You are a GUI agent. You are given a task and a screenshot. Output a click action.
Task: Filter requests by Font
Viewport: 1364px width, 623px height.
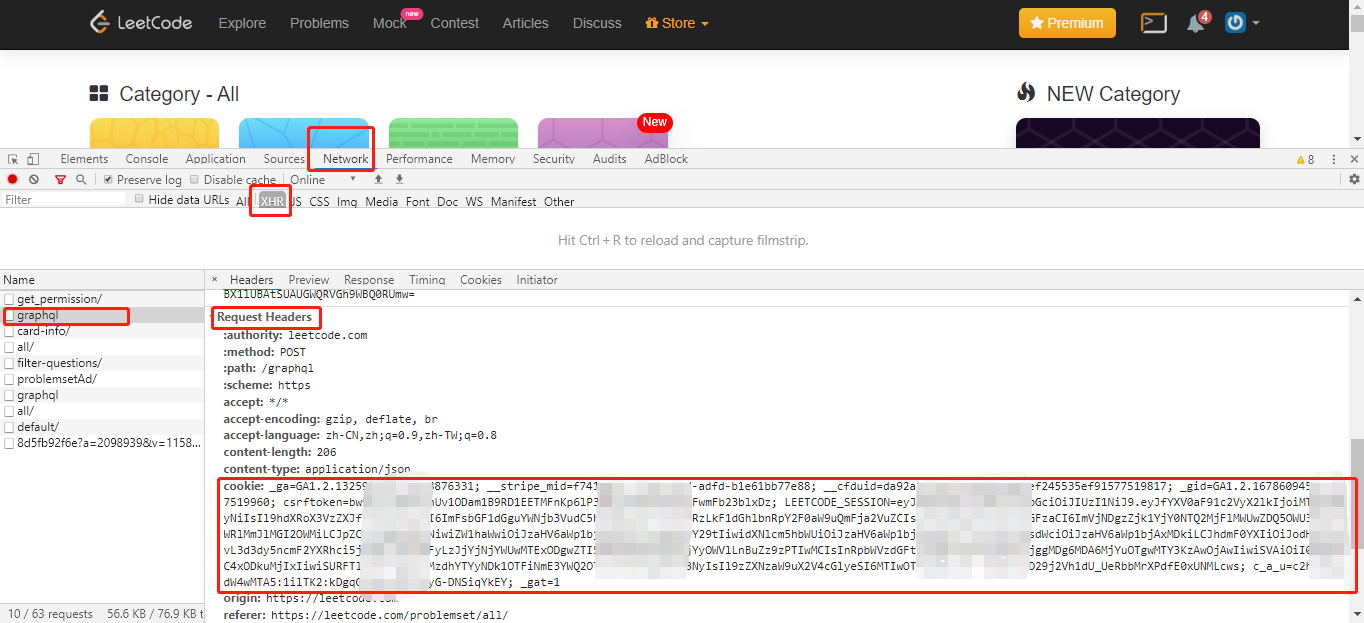[x=417, y=201]
